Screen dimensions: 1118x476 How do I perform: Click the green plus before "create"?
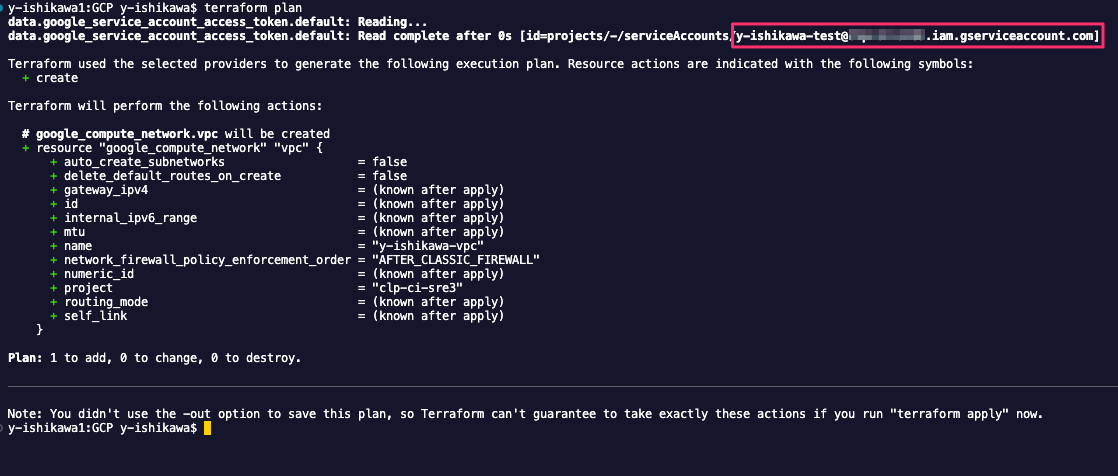26,78
